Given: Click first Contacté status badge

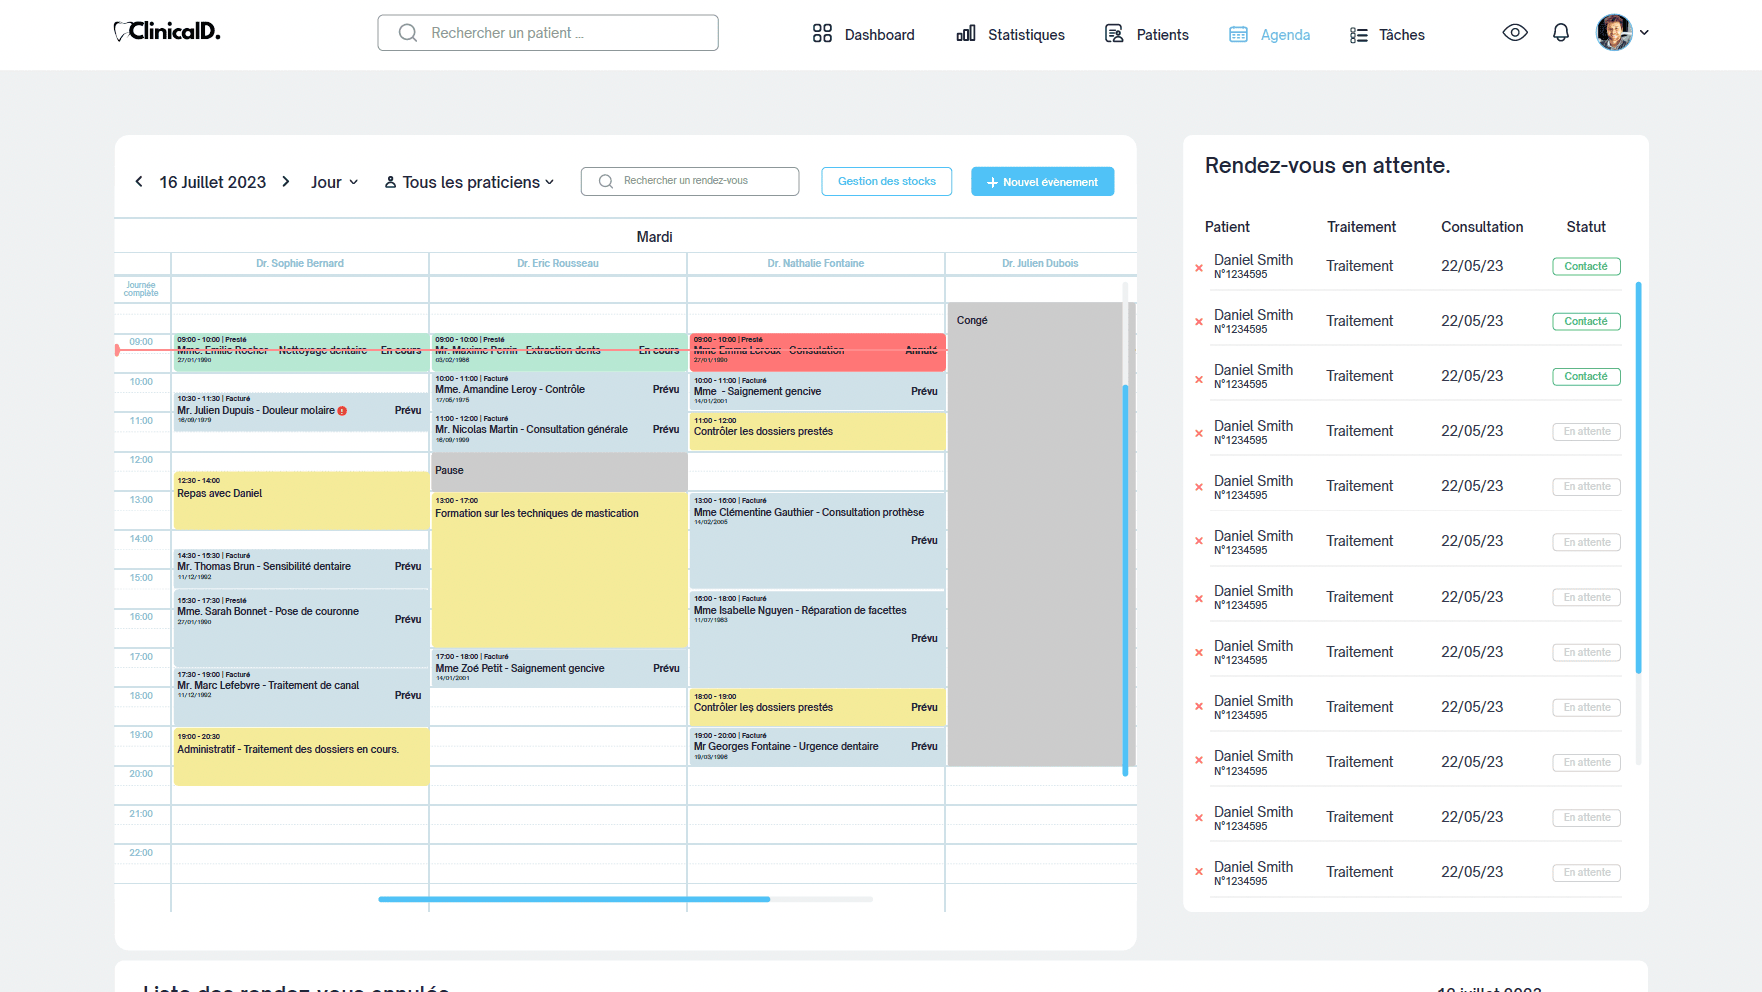Looking at the screenshot, I should [1586, 266].
